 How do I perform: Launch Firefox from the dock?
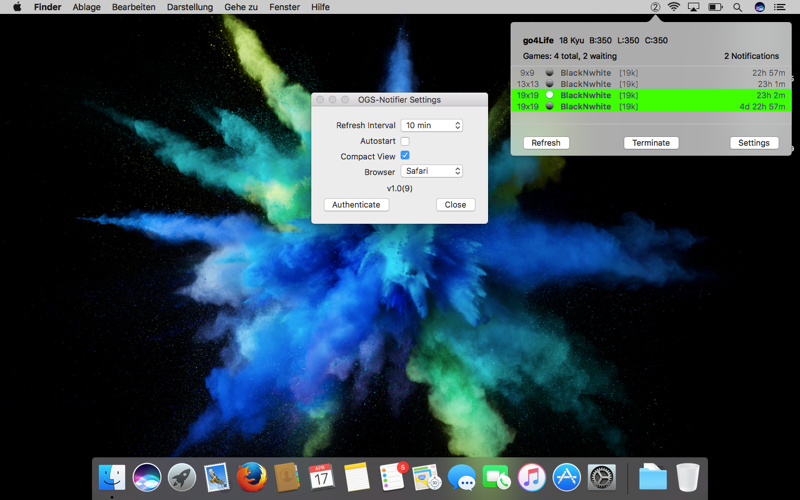pyautogui.click(x=252, y=478)
